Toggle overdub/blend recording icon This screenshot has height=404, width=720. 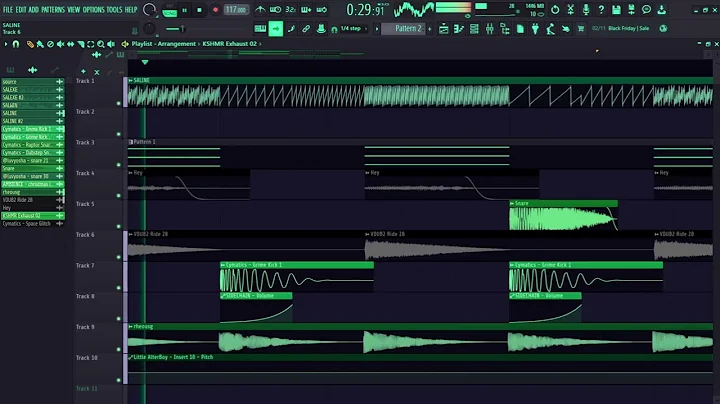tap(306, 10)
